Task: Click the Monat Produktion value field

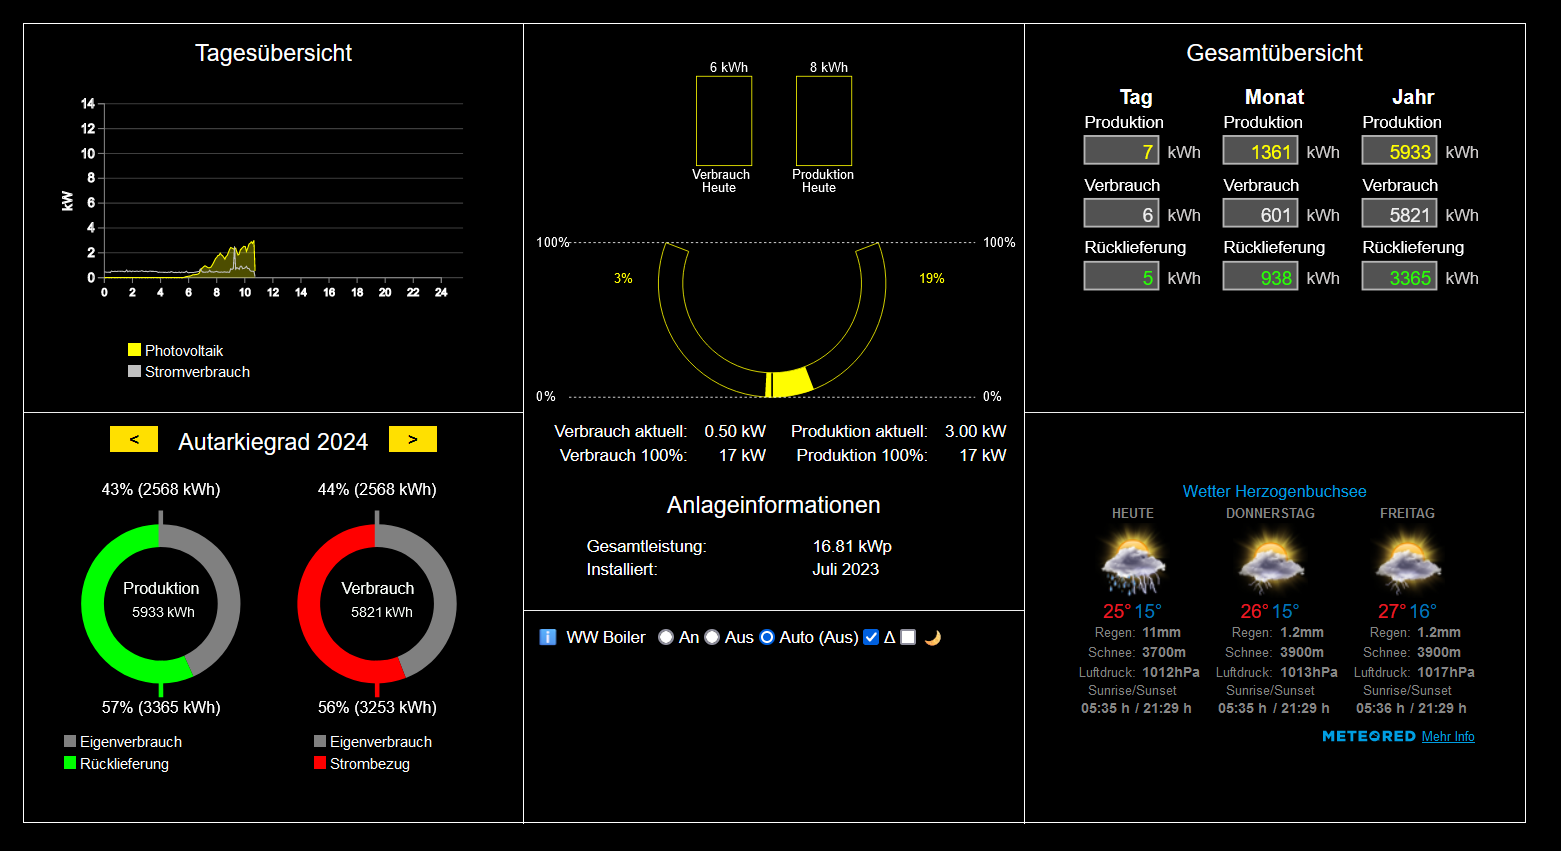Action: tap(1259, 151)
